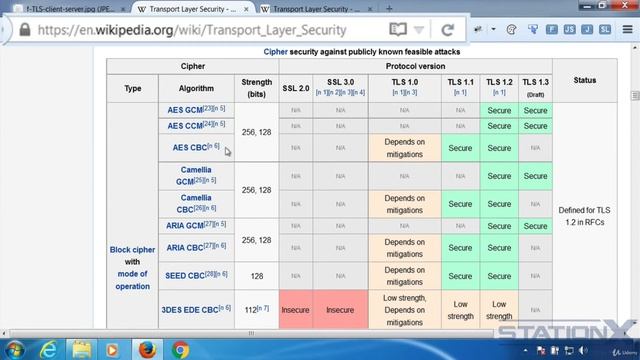This screenshot has width=640, height=360.
Task: Click the Secure cell for AES GCM under TLS 1.2
Action: [499, 110]
